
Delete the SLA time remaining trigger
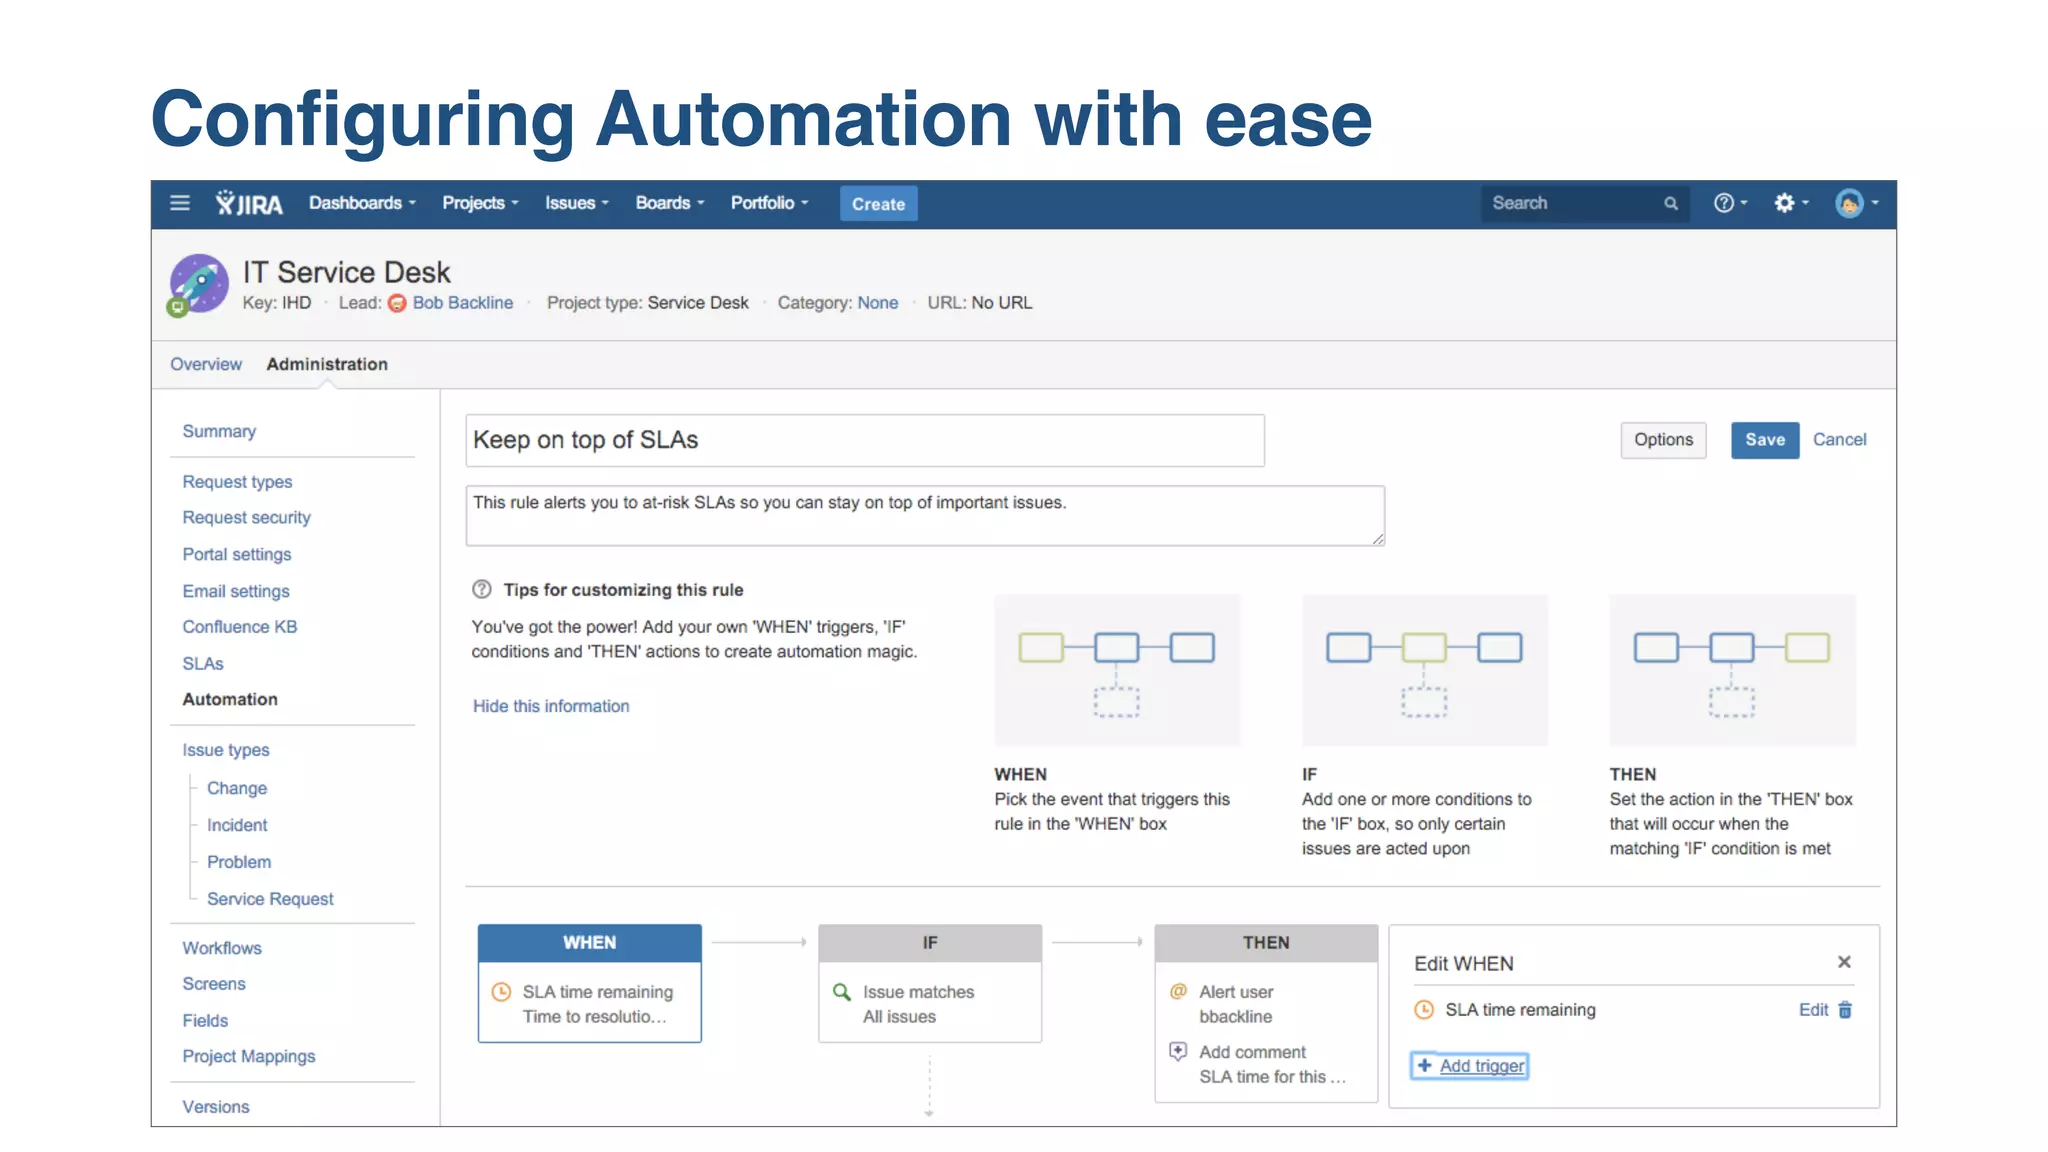[x=1845, y=1010]
